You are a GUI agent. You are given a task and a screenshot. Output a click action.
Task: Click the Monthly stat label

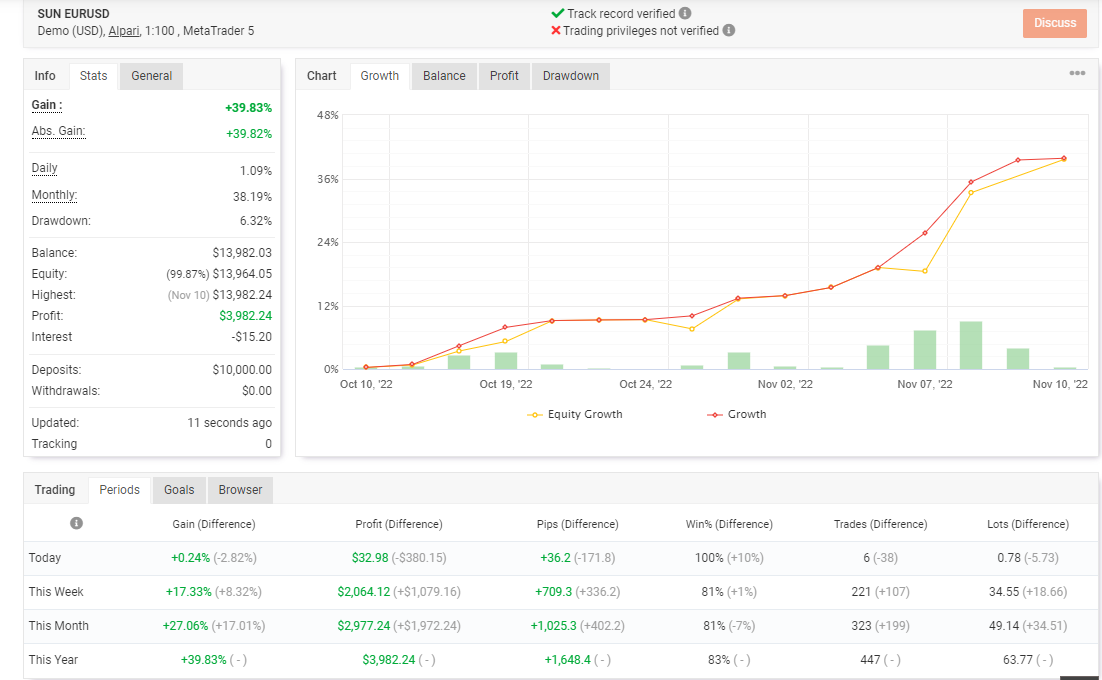(x=54, y=195)
